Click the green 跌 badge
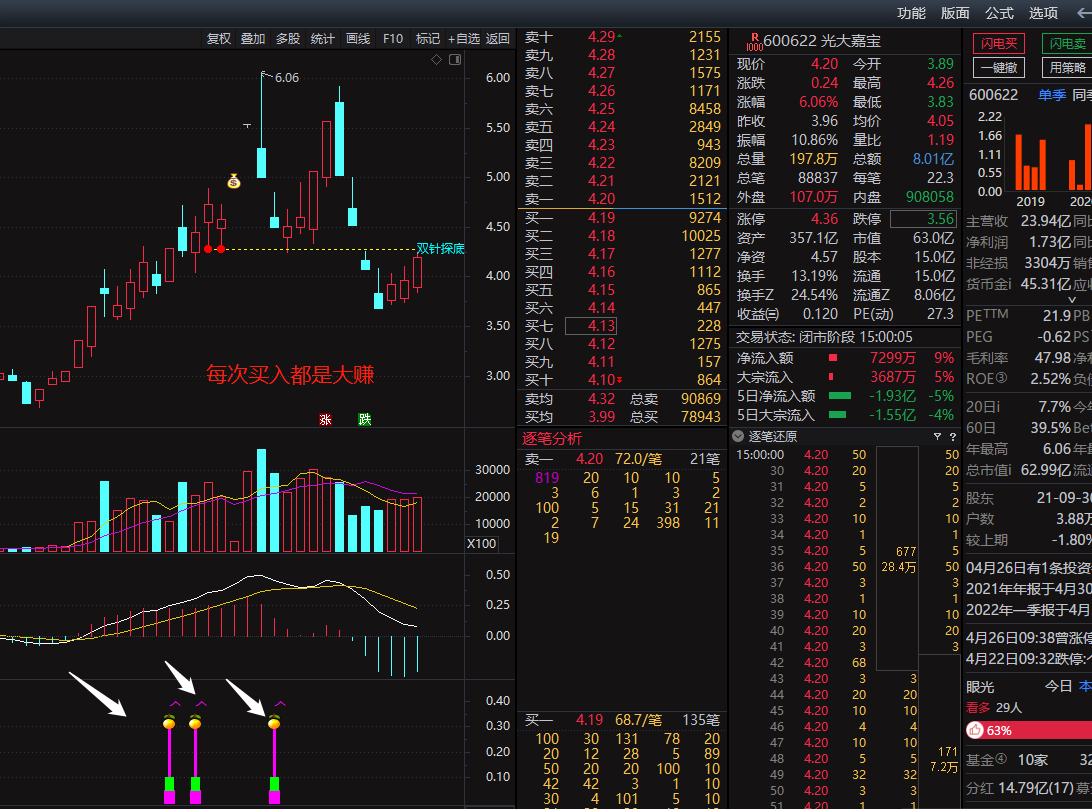The height and width of the screenshot is (809, 1092). click(x=364, y=419)
